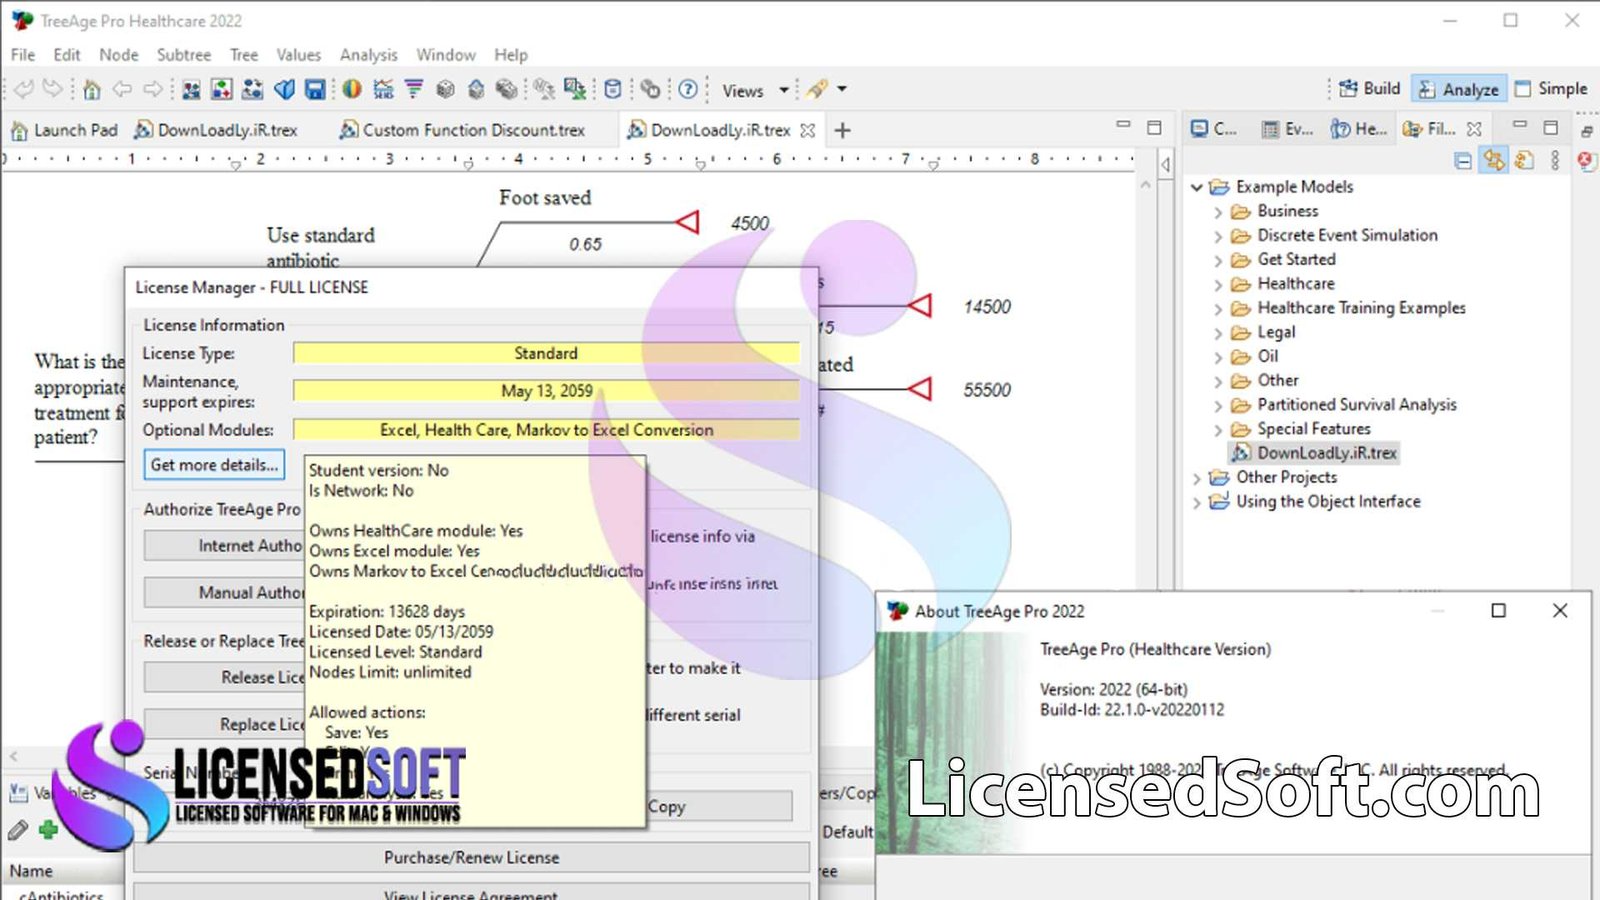
Task: Click the blue floppy-disk Save icon
Action: (315, 90)
